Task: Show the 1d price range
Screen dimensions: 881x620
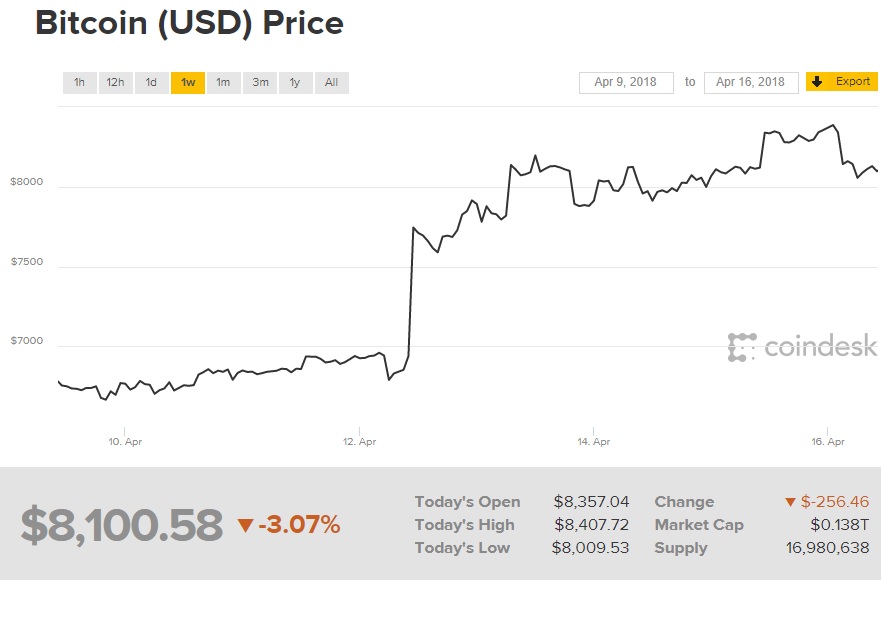Action: tap(151, 82)
